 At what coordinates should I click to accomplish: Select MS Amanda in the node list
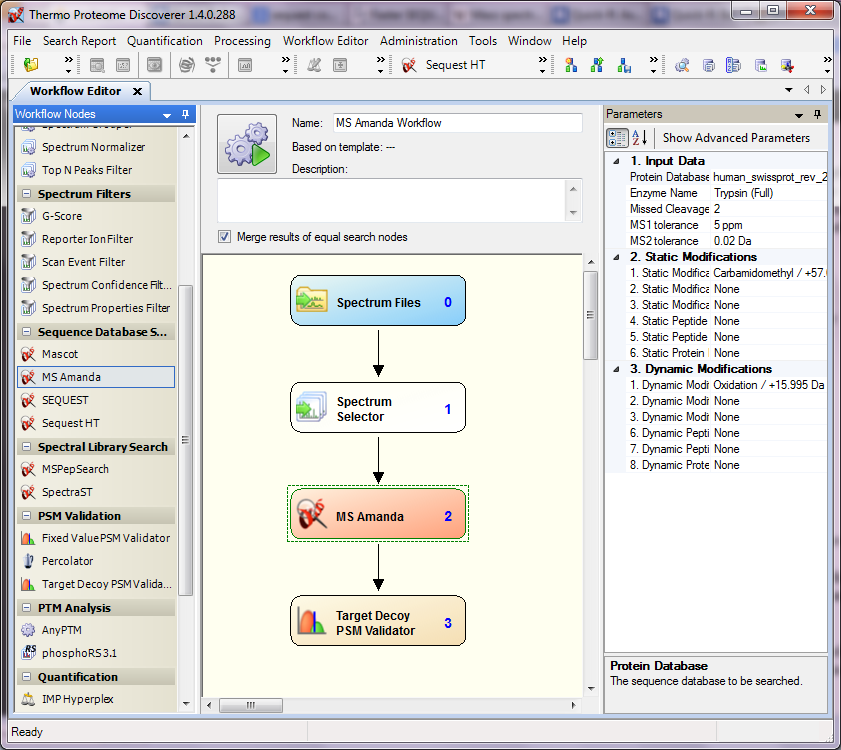[96, 377]
